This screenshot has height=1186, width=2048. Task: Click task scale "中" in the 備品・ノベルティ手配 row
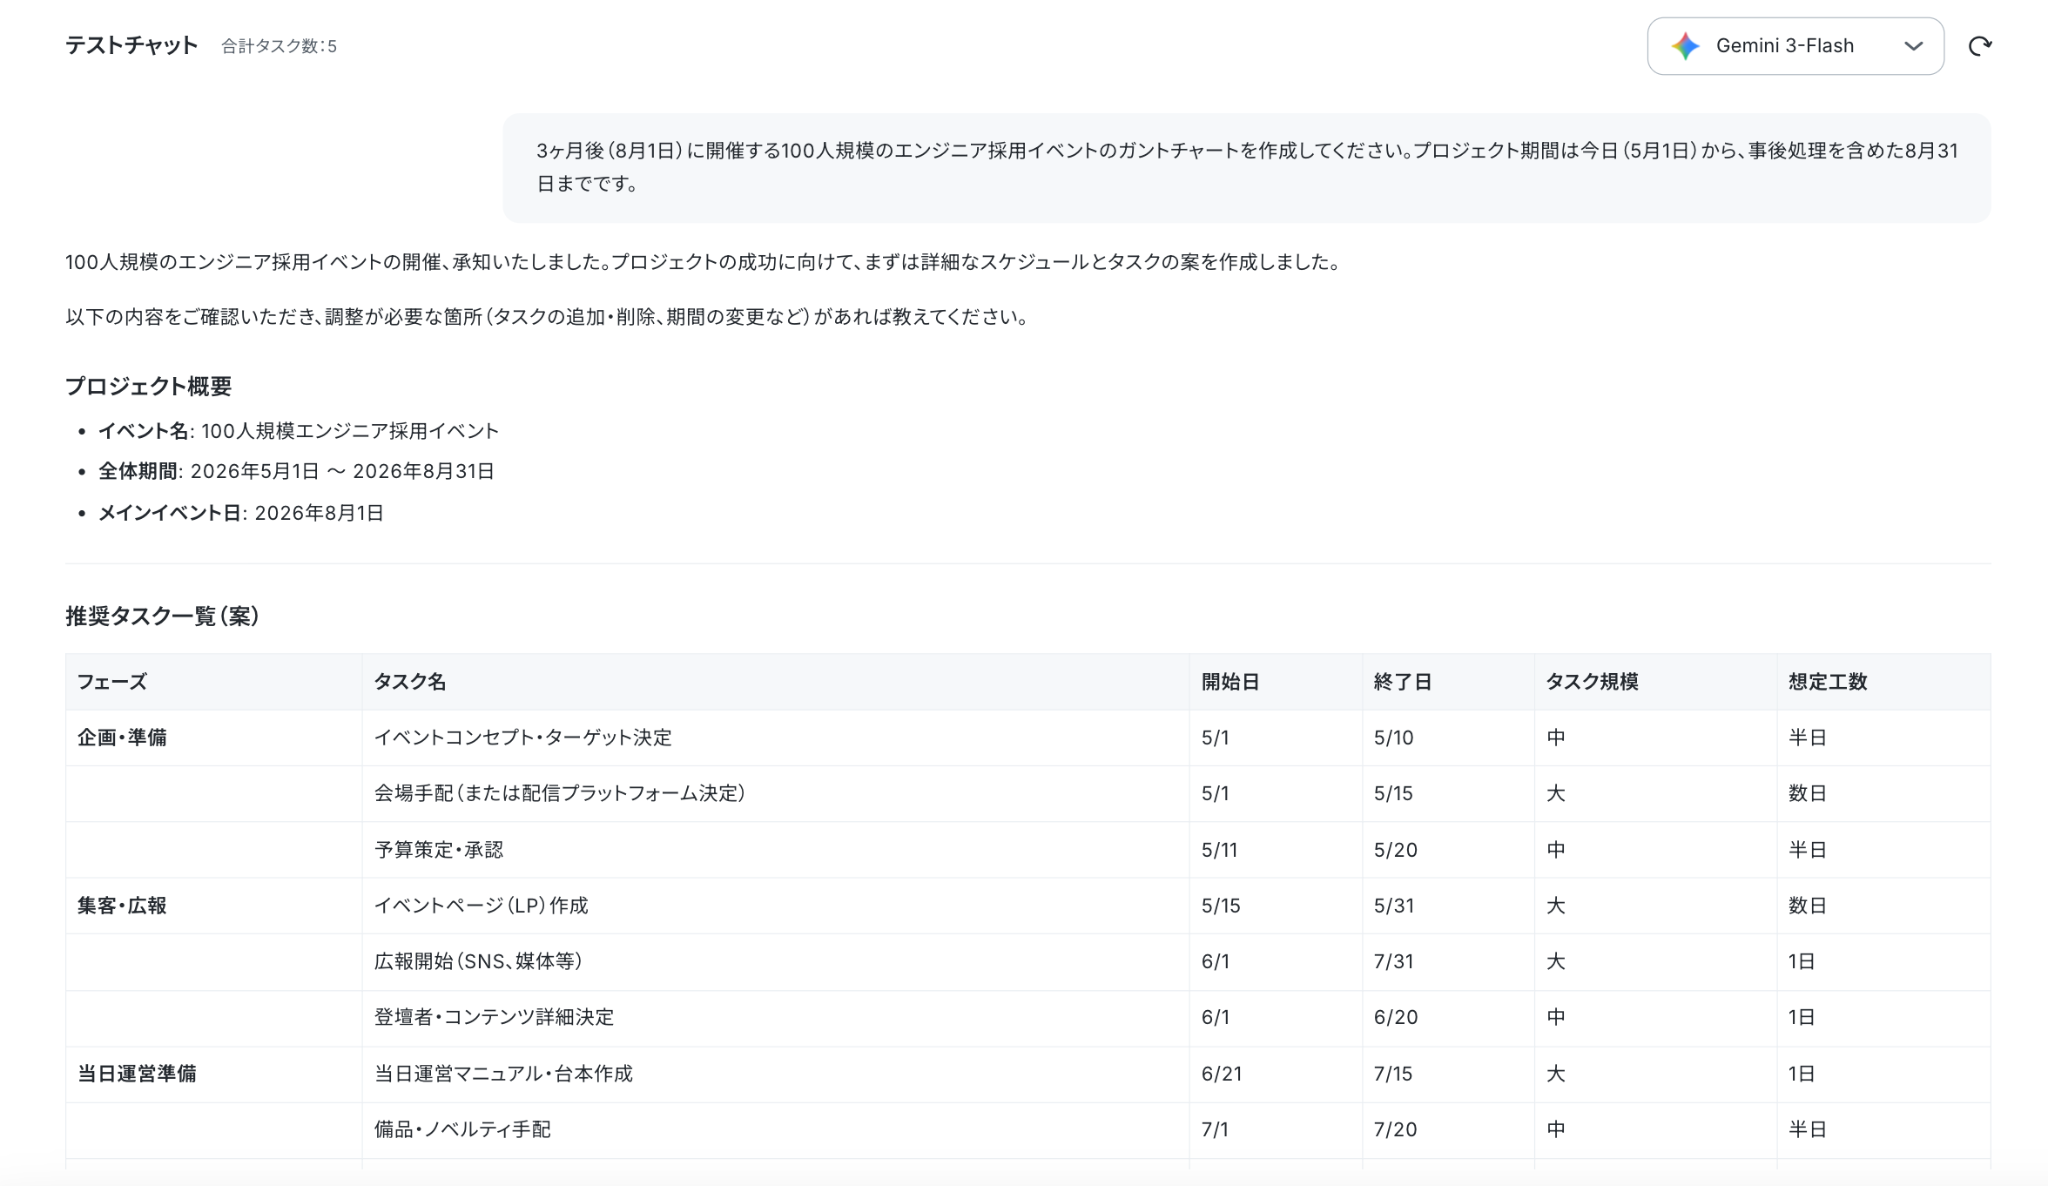click(x=1556, y=1130)
